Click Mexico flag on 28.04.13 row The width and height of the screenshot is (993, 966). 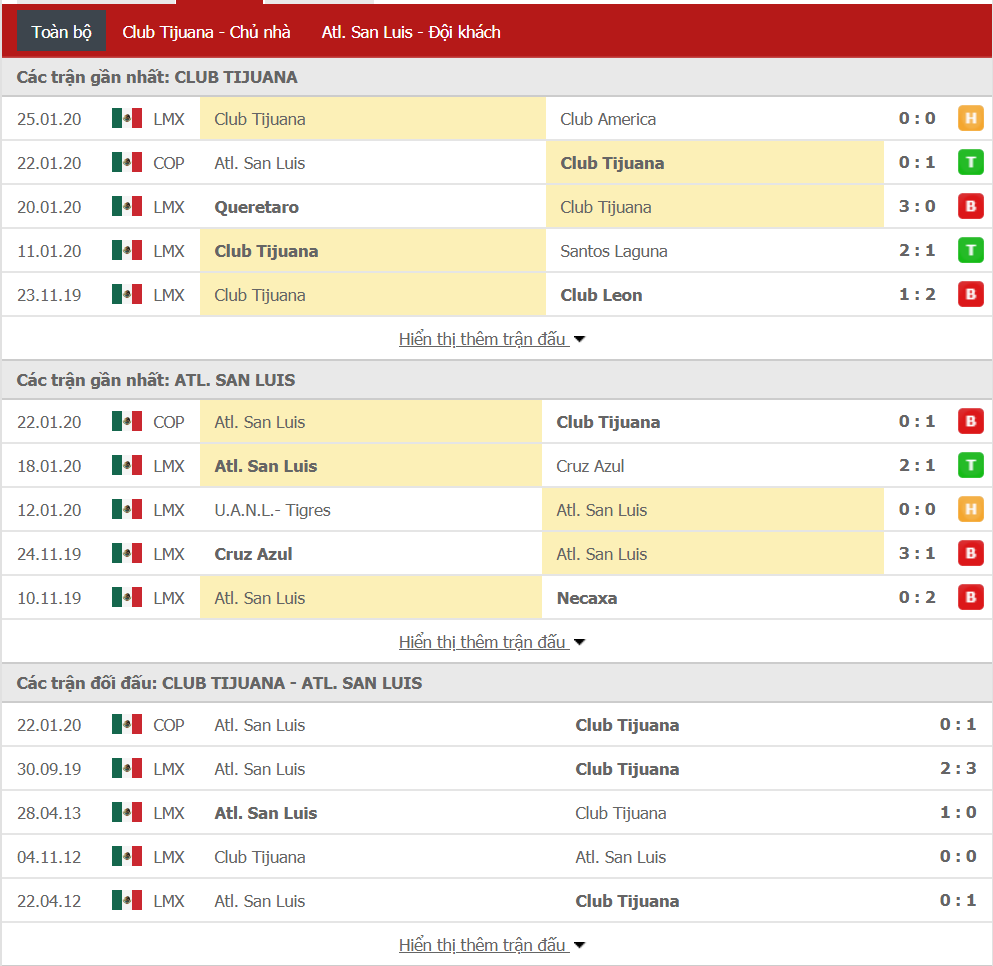(x=127, y=813)
